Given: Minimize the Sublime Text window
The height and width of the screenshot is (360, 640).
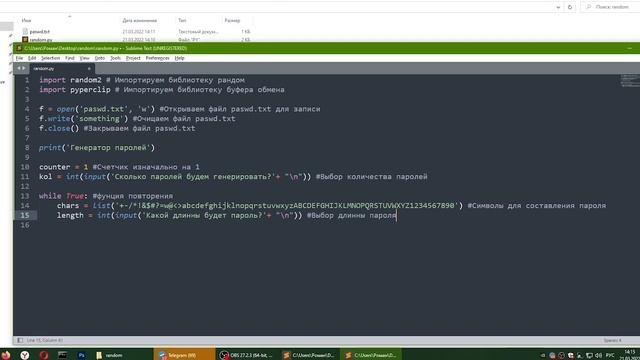Looking at the screenshot, I should coord(630,48).
